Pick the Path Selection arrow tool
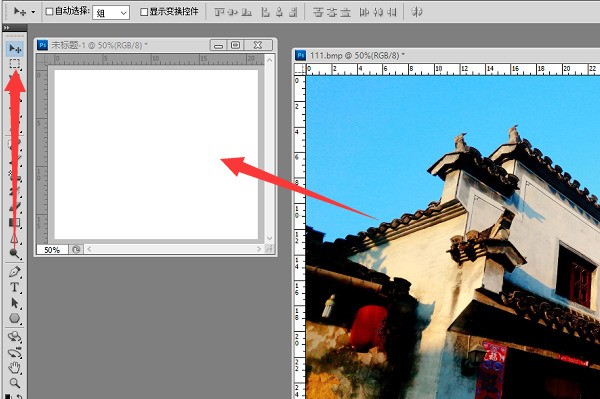This screenshot has height=399, width=600. coord(15,303)
